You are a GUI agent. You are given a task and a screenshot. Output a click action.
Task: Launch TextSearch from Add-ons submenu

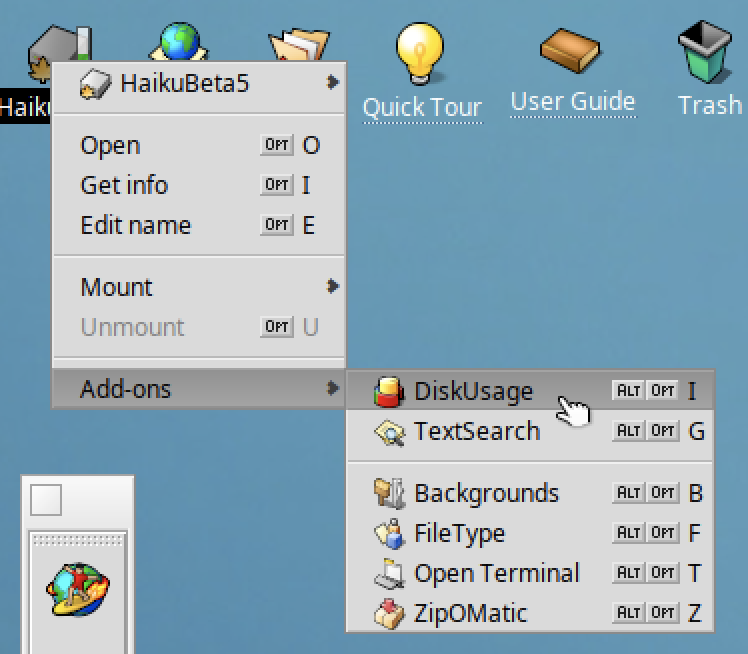[x=530, y=431]
